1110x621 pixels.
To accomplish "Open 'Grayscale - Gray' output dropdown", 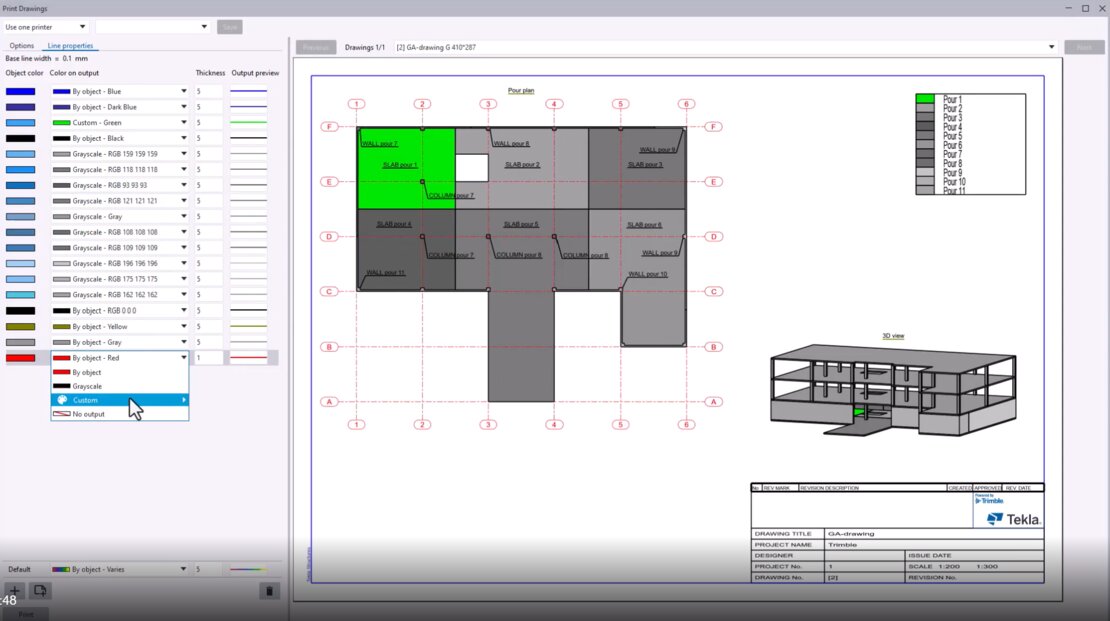I will click(x=183, y=217).
